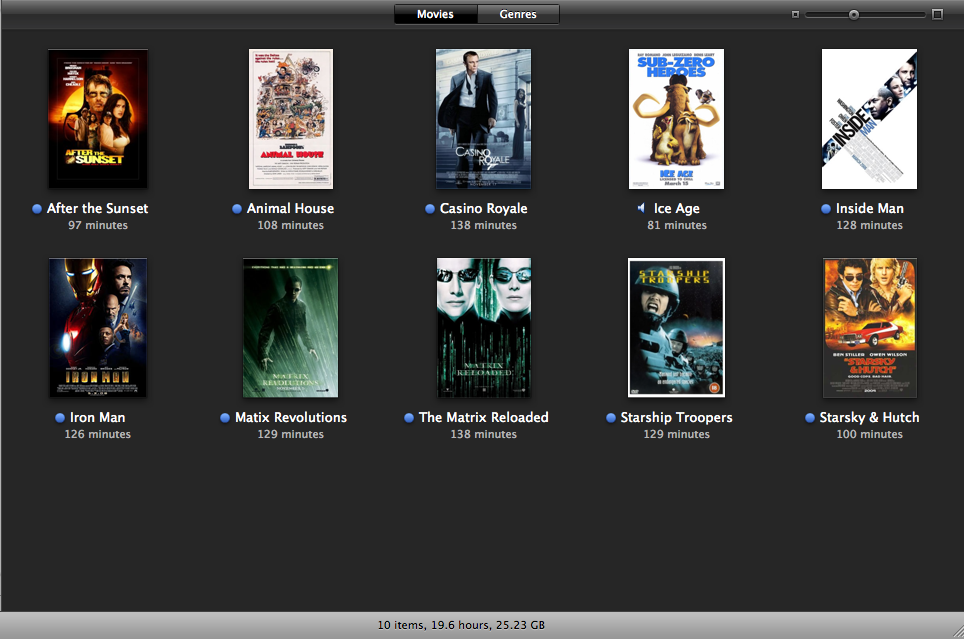Click the Inside Man title text

point(870,208)
